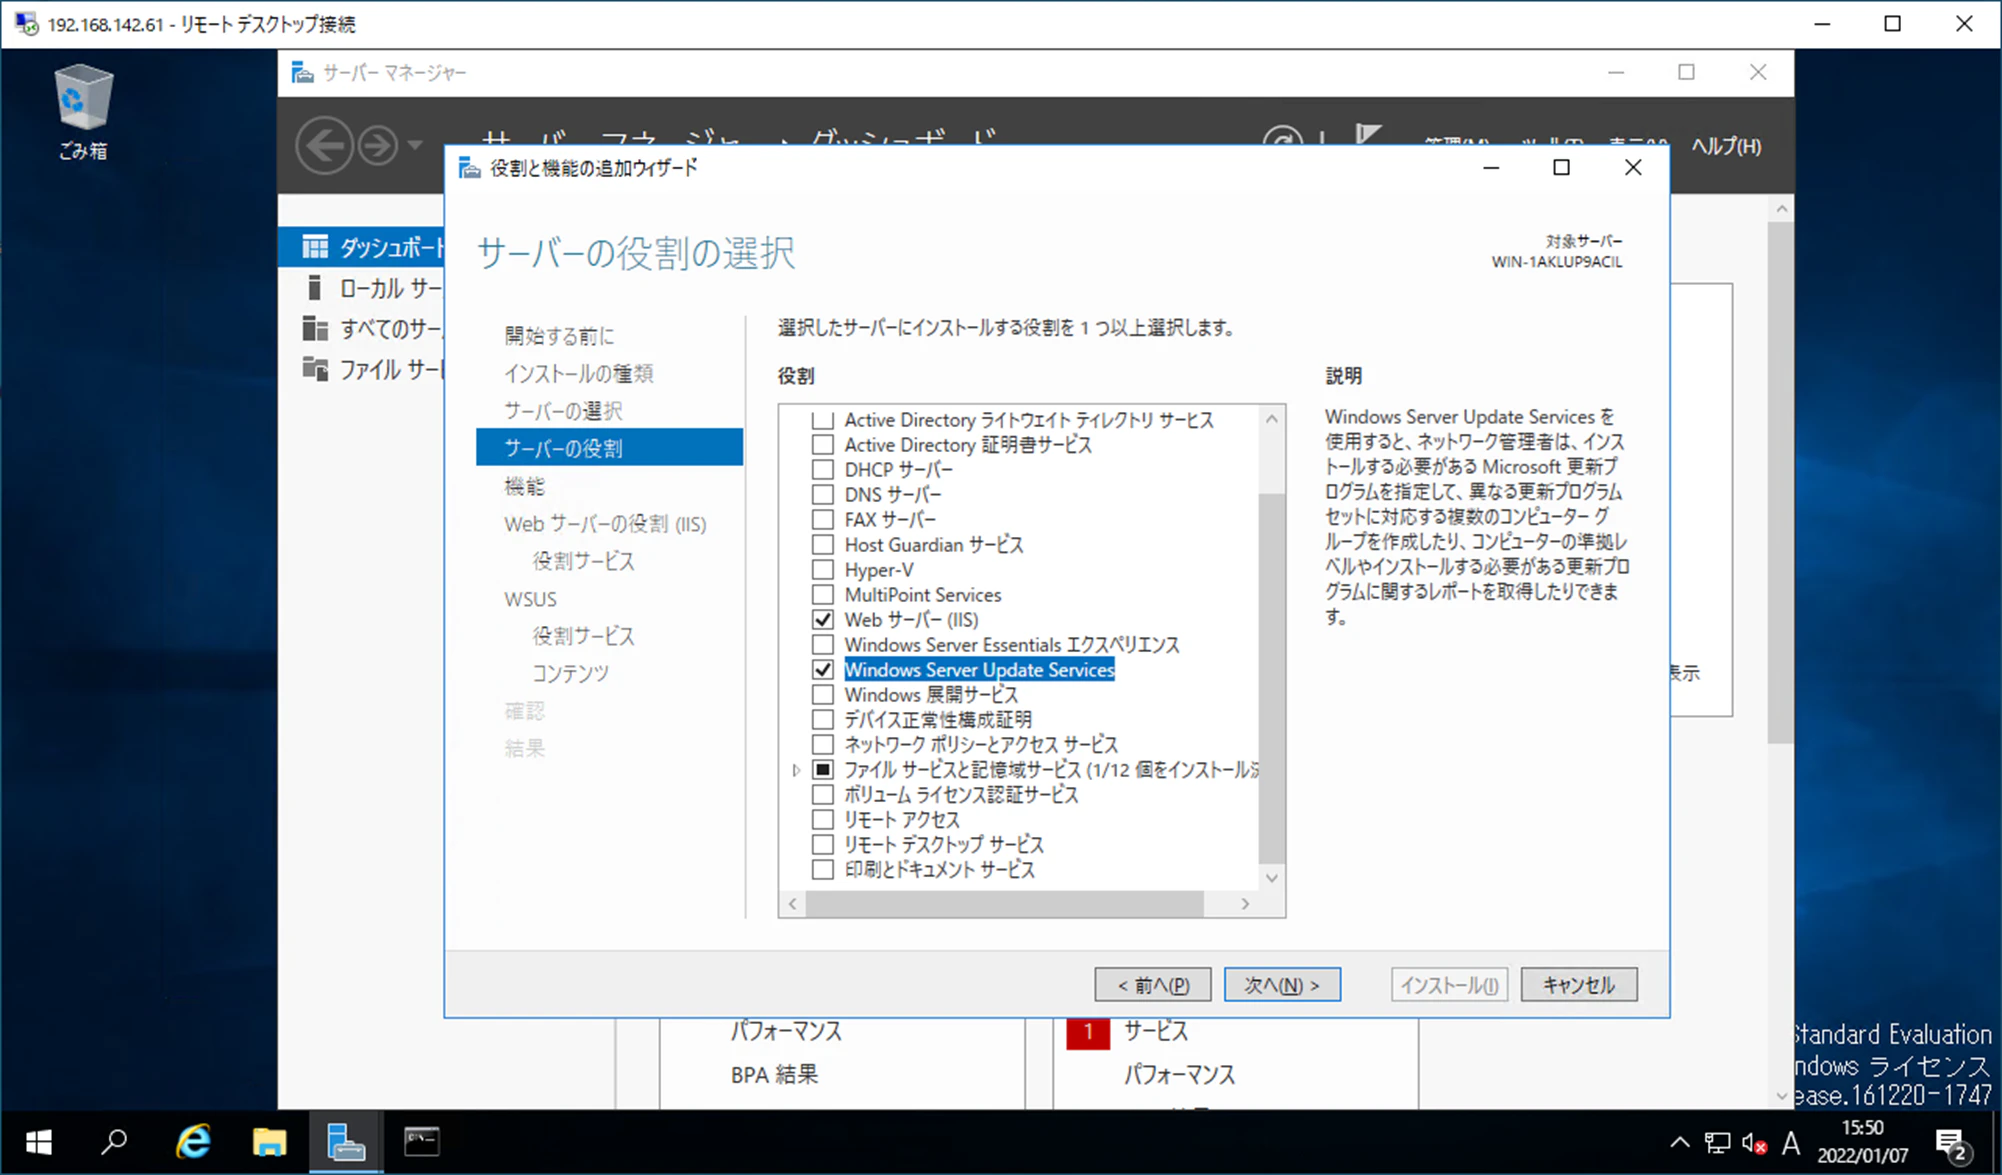2002x1175 pixels.
Task: Select the Volume License Activation Services role text
Action: (961, 795)
